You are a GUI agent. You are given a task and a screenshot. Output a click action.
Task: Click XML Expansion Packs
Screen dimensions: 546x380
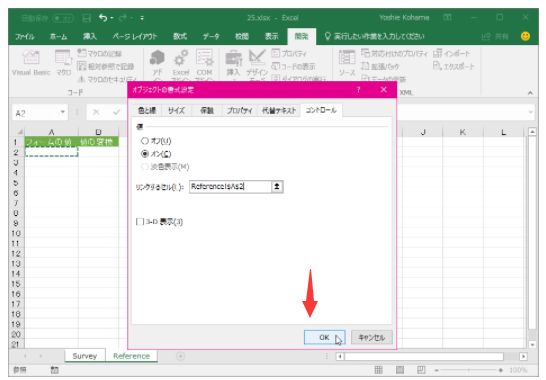(380, 66)
